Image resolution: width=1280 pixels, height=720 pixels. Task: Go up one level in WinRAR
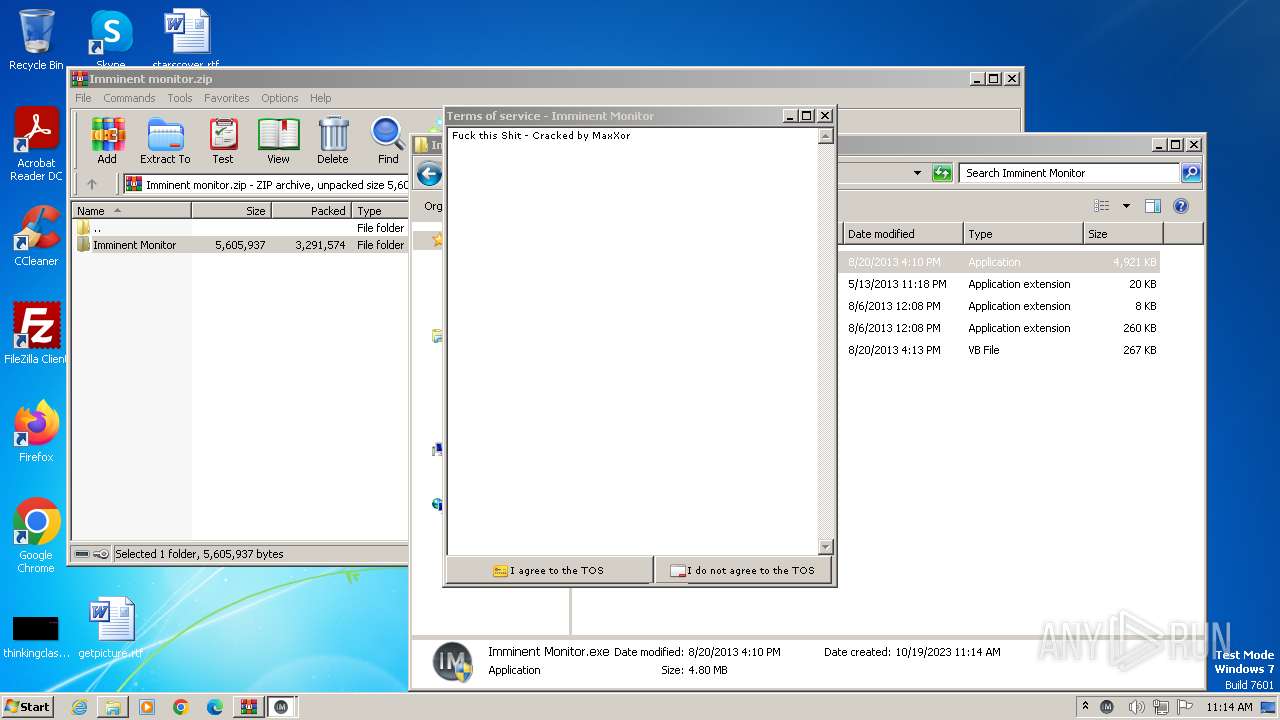click(92, 184)
